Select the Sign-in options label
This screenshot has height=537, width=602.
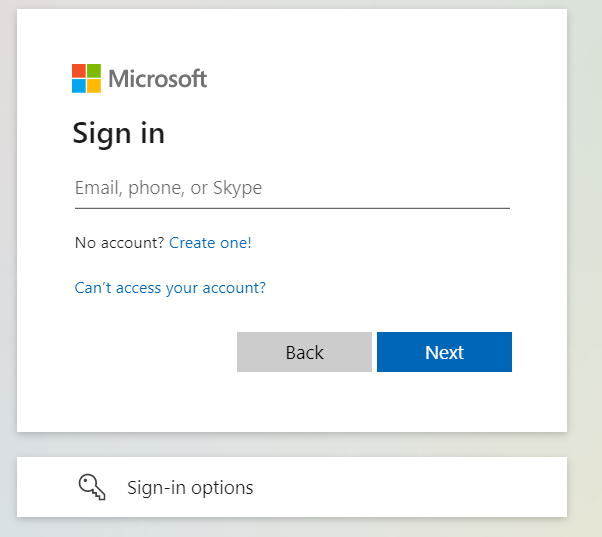[x=190, y=488]
